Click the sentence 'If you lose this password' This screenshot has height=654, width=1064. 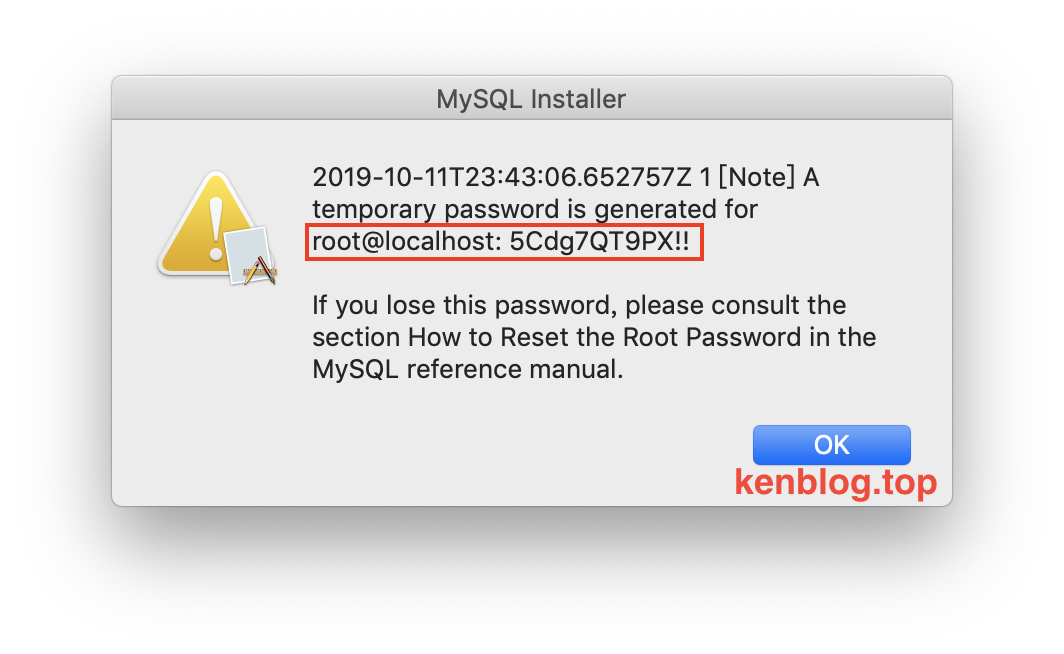click(464, 305)
